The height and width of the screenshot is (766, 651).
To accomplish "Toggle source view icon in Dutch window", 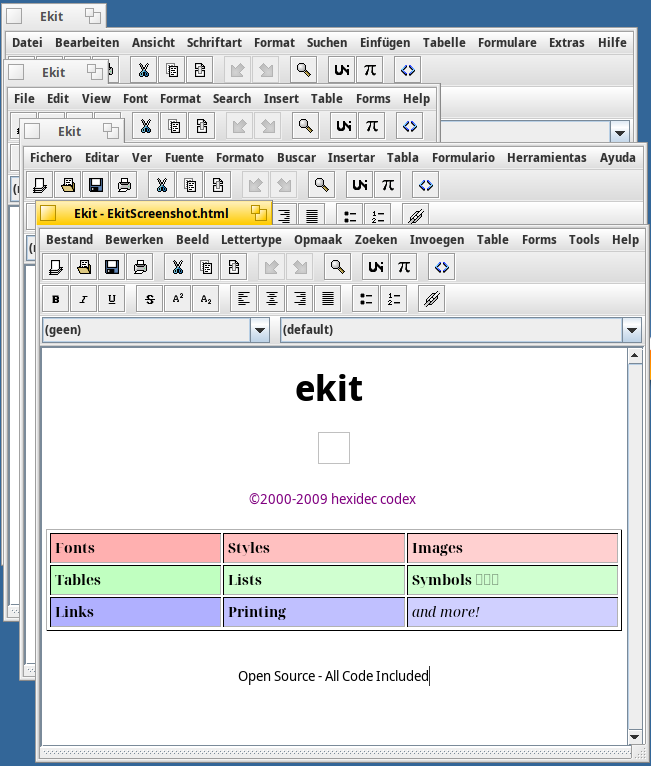I will pos(442,267).
